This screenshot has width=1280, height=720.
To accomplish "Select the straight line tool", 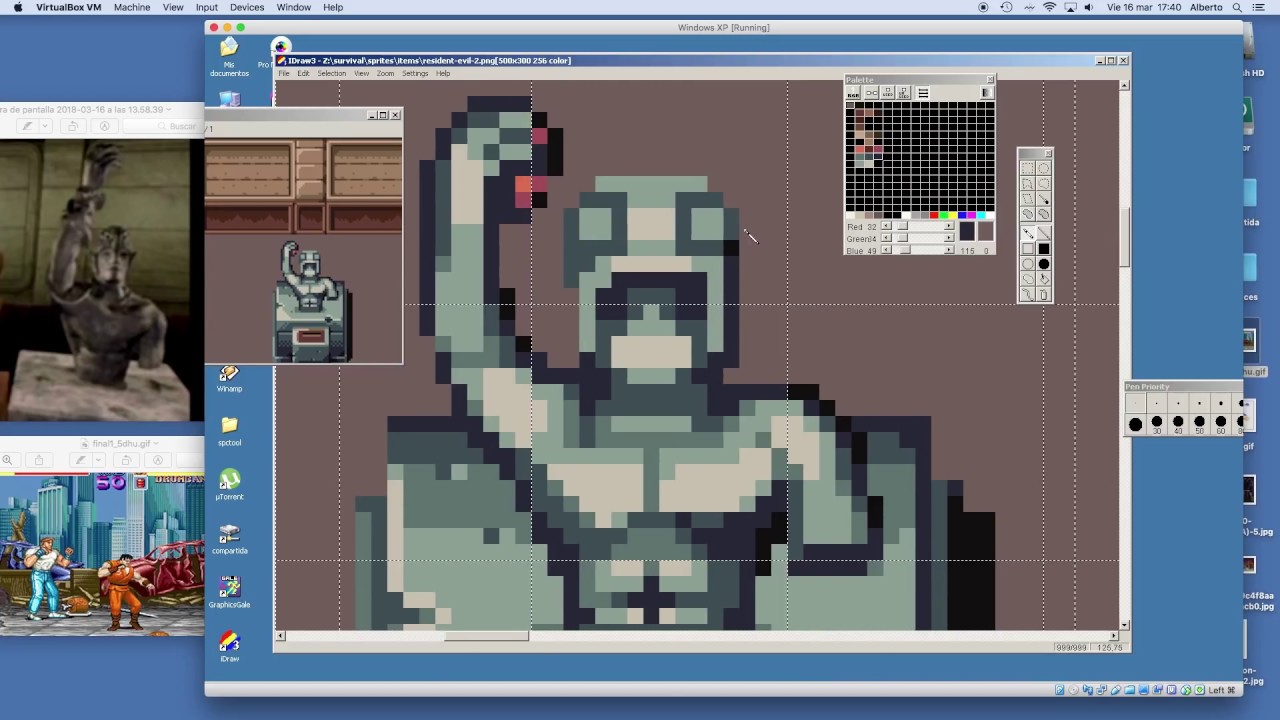I will pos(1043,233).
